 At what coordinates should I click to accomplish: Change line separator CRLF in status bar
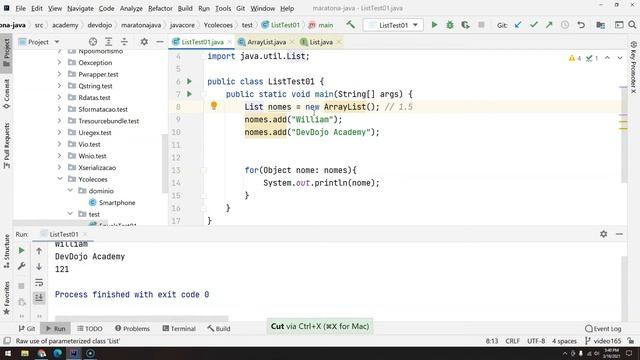[512, 341]
